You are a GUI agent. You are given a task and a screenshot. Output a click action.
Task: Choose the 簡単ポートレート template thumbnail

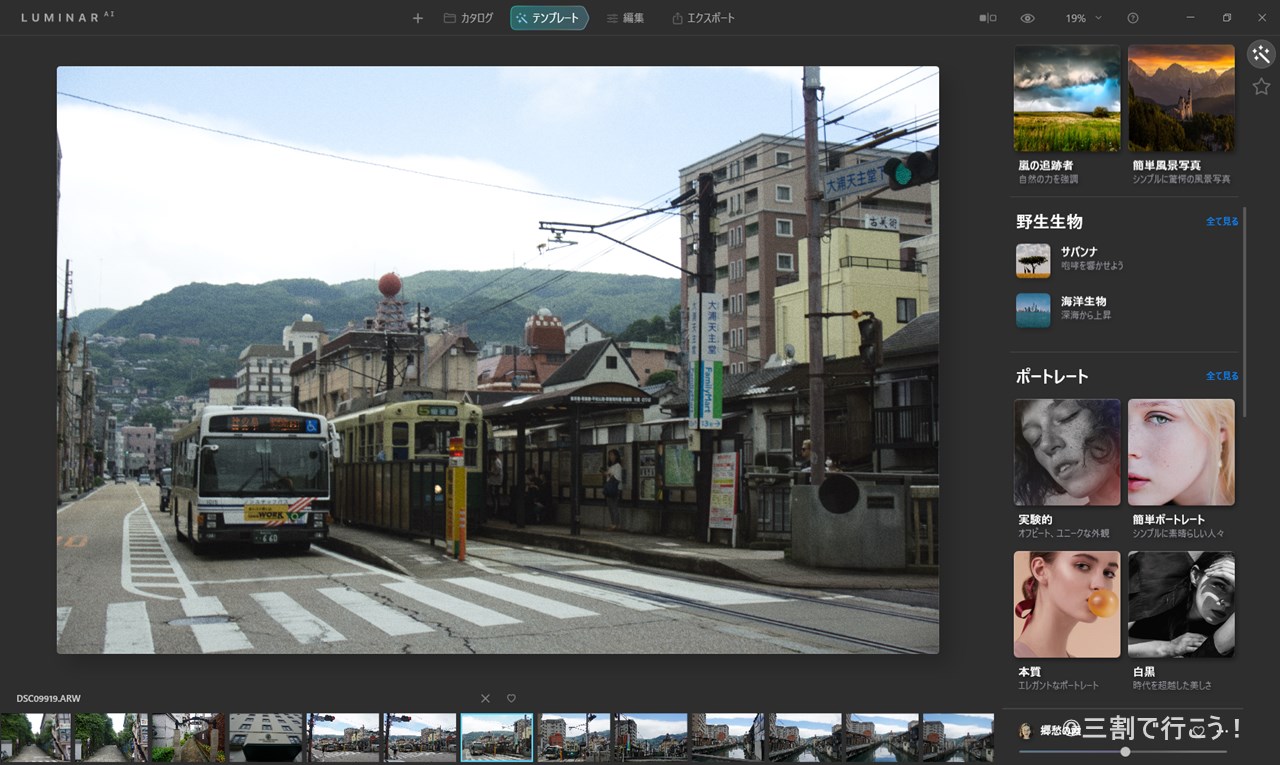pyautogui.click(x=1181, y=452)
